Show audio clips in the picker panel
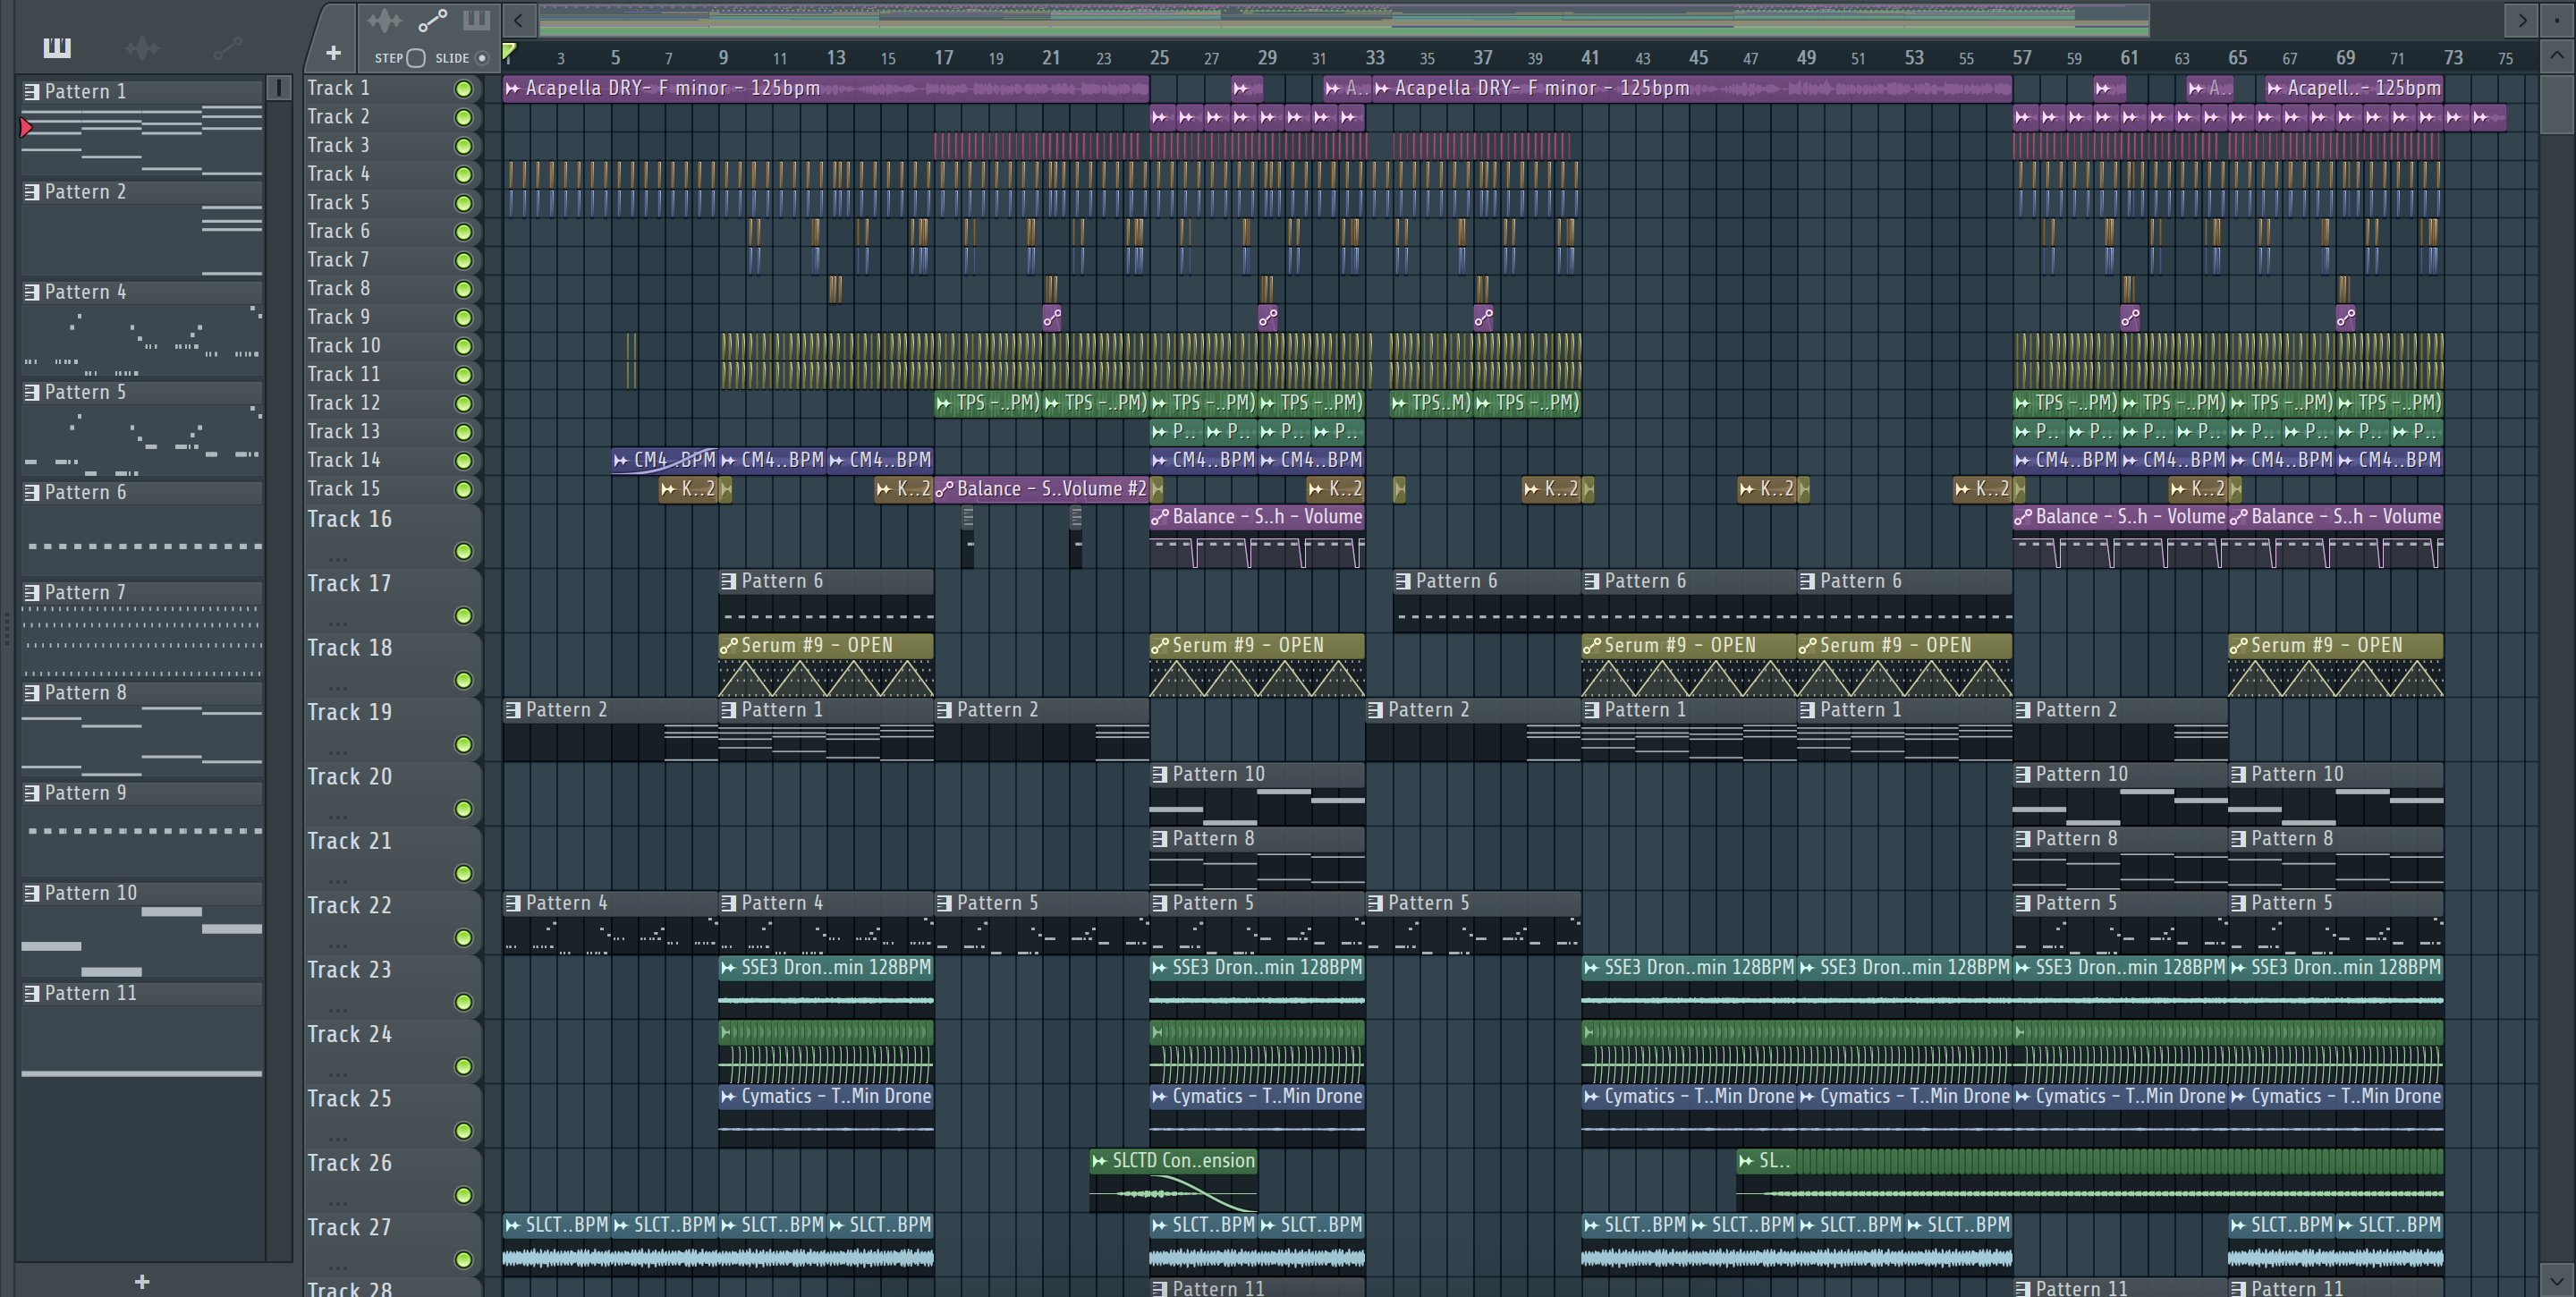Image resolution: width=2576 pixels, height=1297 pixels. 142,47
